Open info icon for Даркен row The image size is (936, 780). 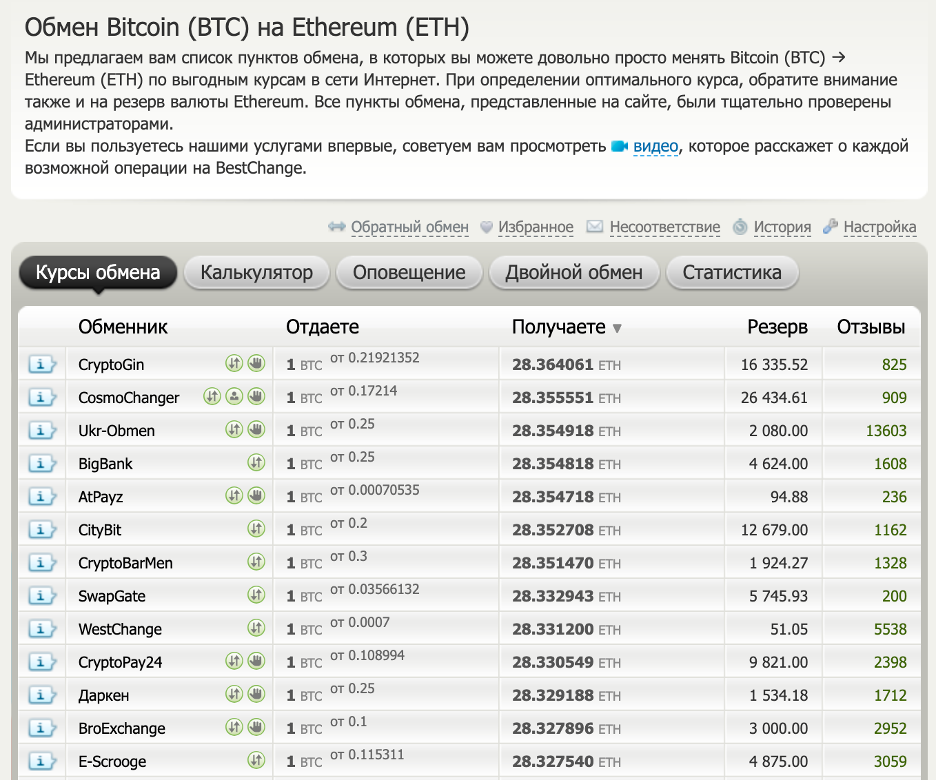pyautogui.click(x=42, y=695)
